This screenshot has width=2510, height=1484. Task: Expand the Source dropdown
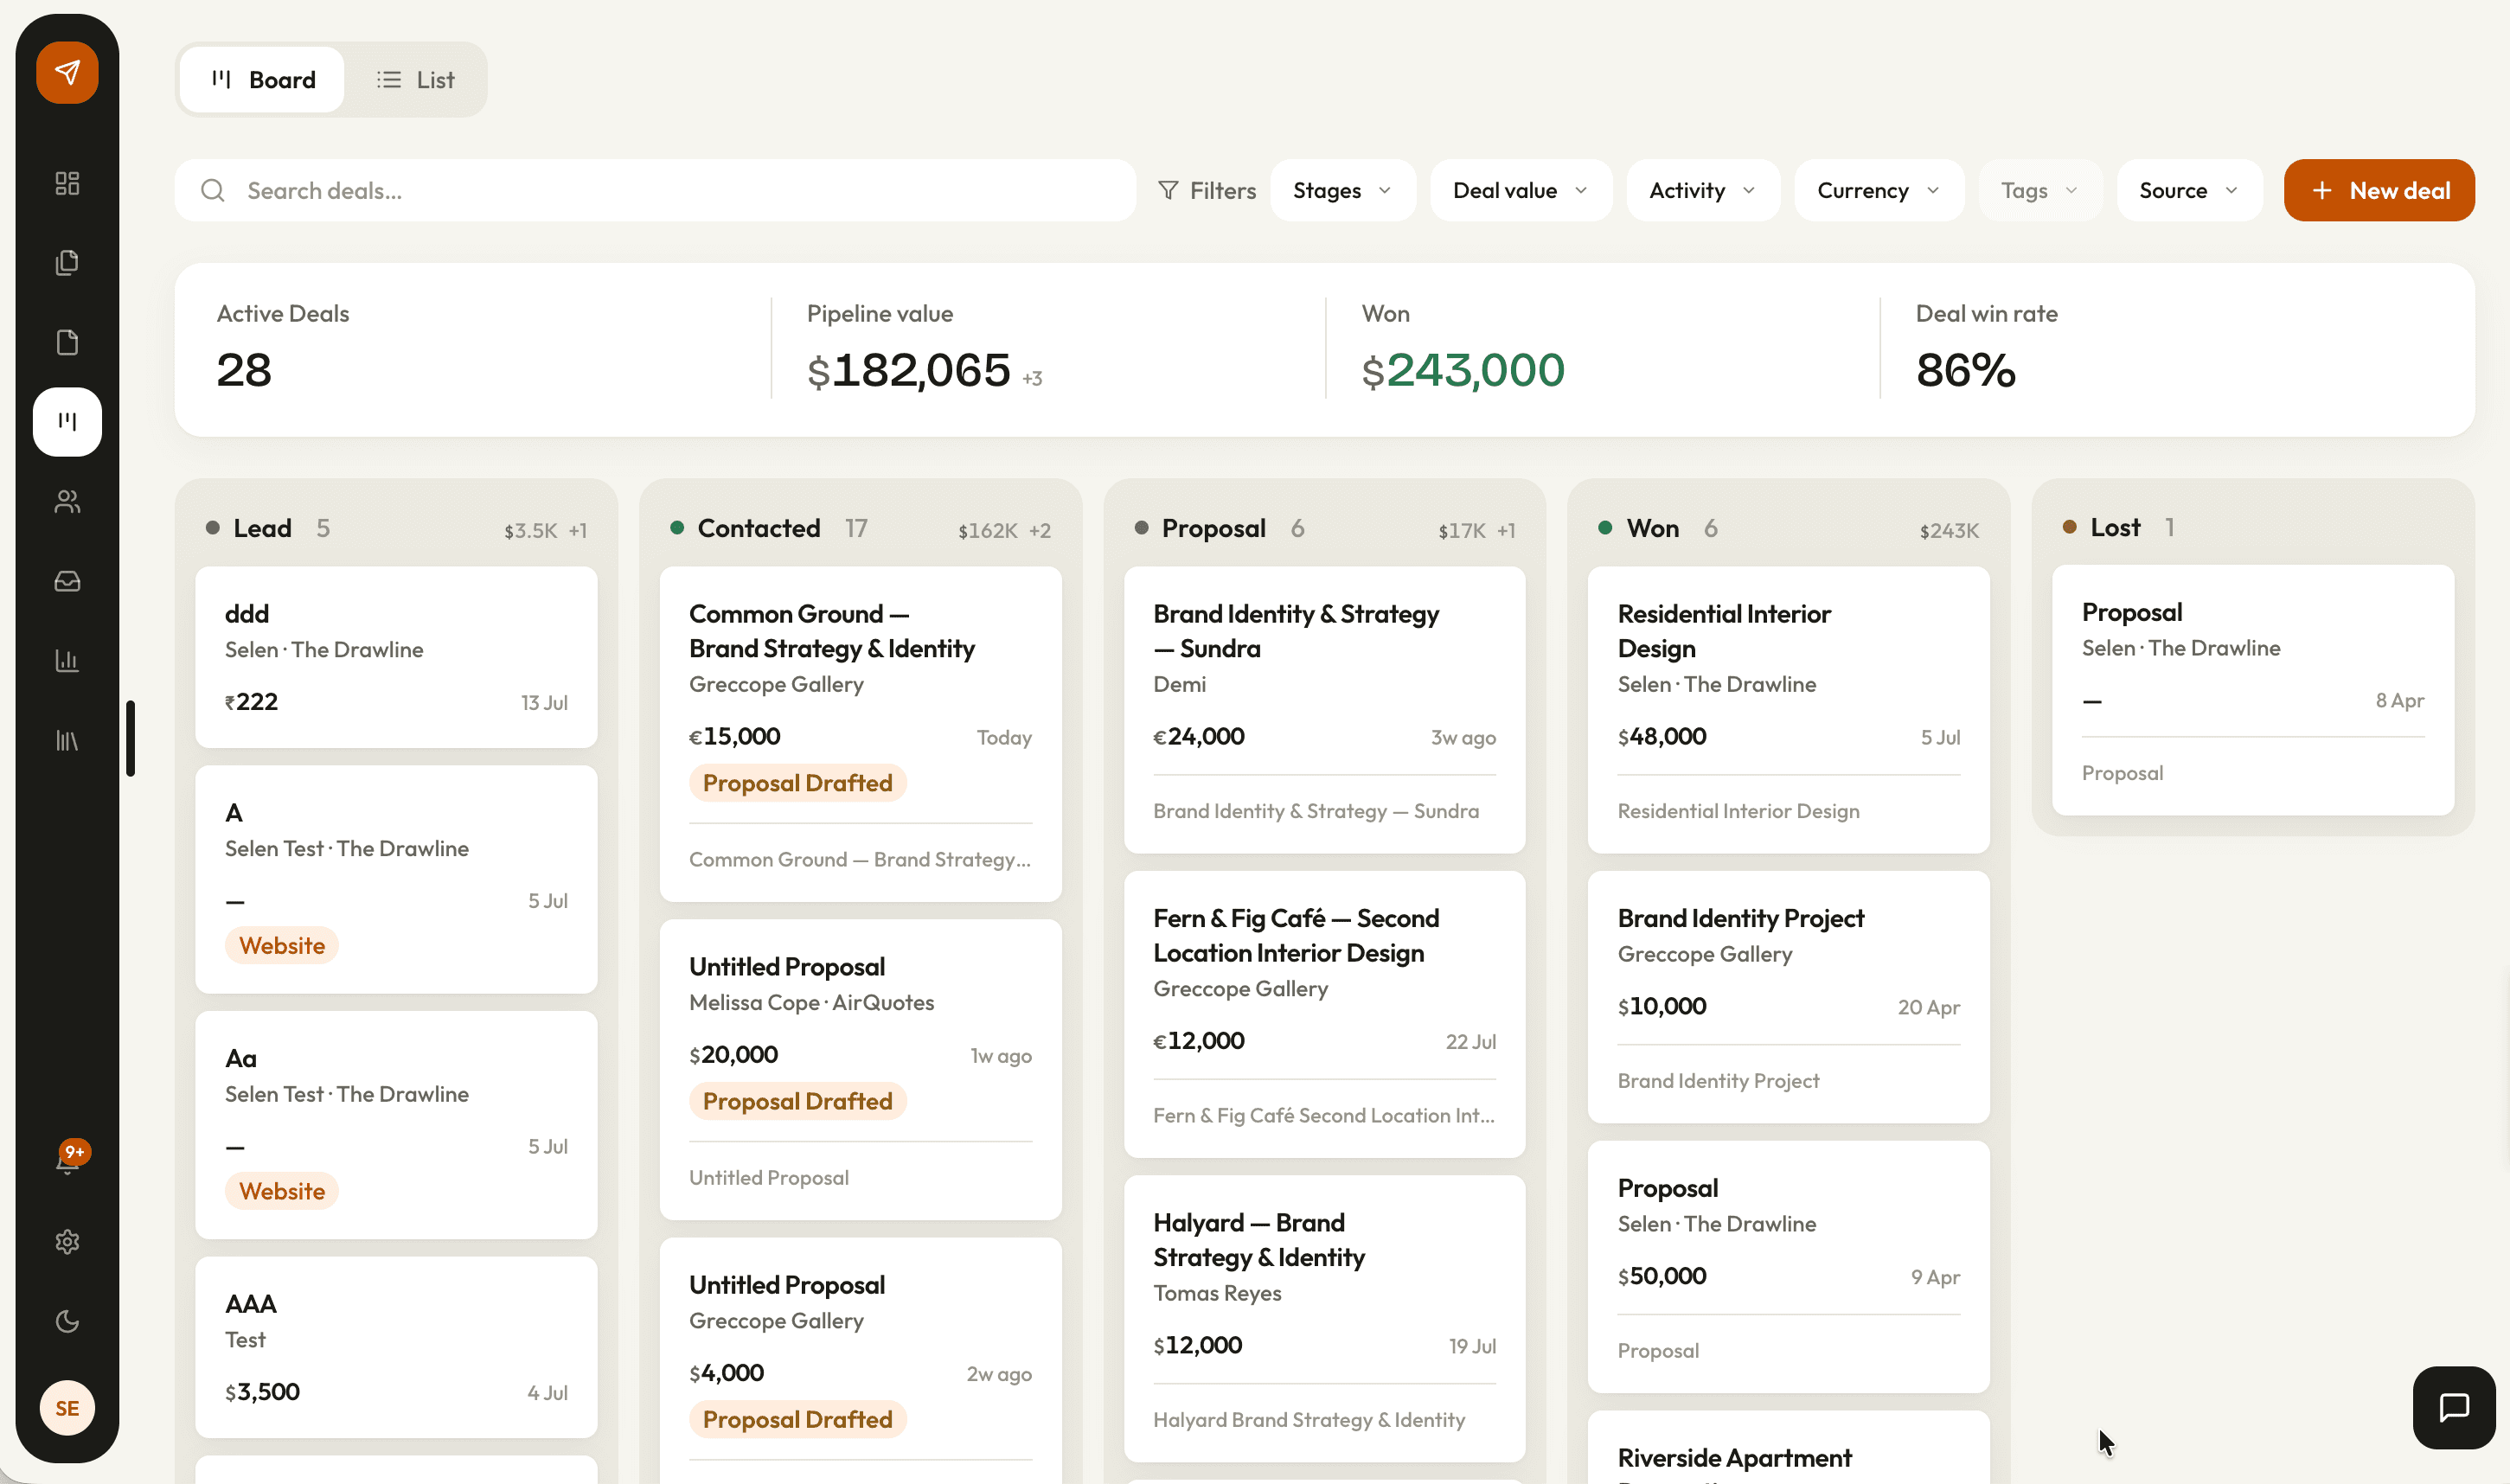pyautogui.click(x=2188, y=190)
